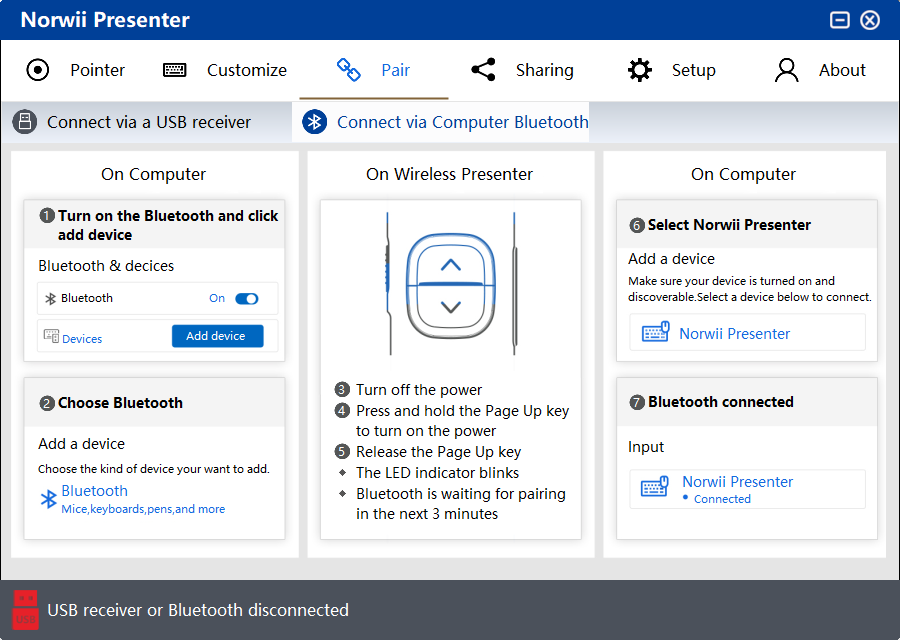This screenshot has height=640, width=900.
Task: Click "USB receiver or Bluetooth disconnected" status
Action: point(198,610)
